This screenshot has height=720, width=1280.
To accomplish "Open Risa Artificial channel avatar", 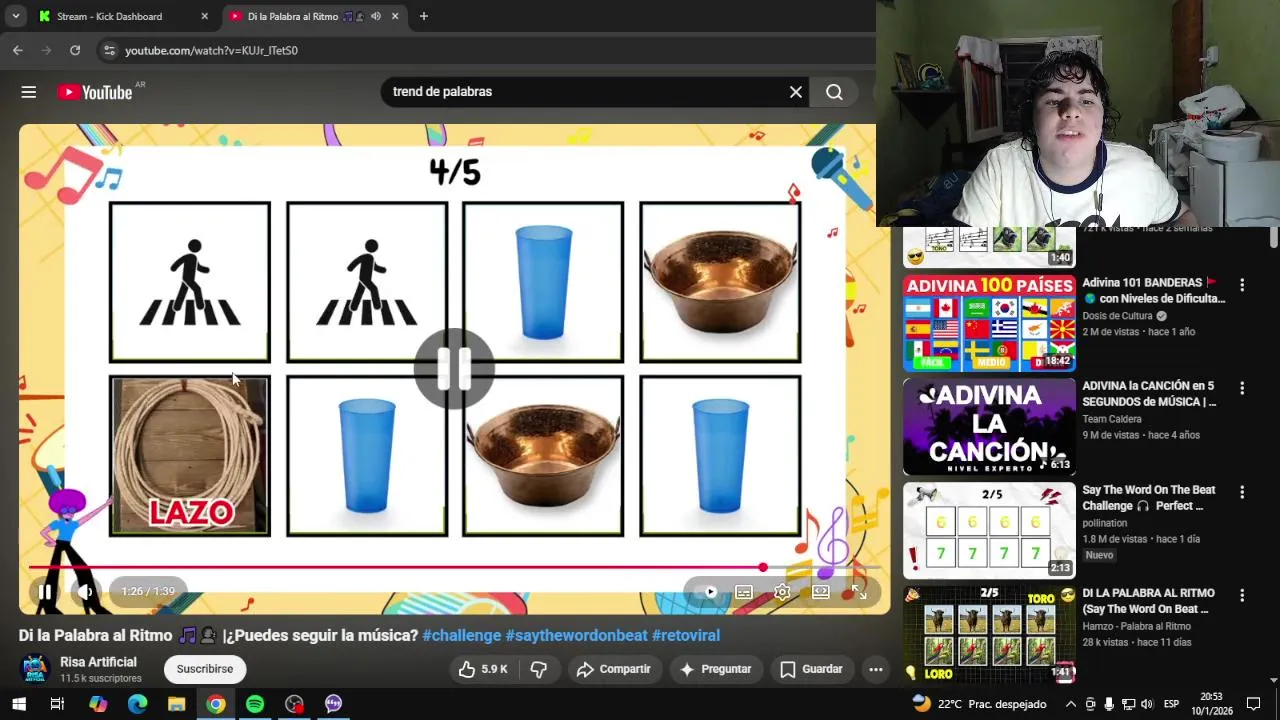I will point(35,669).
